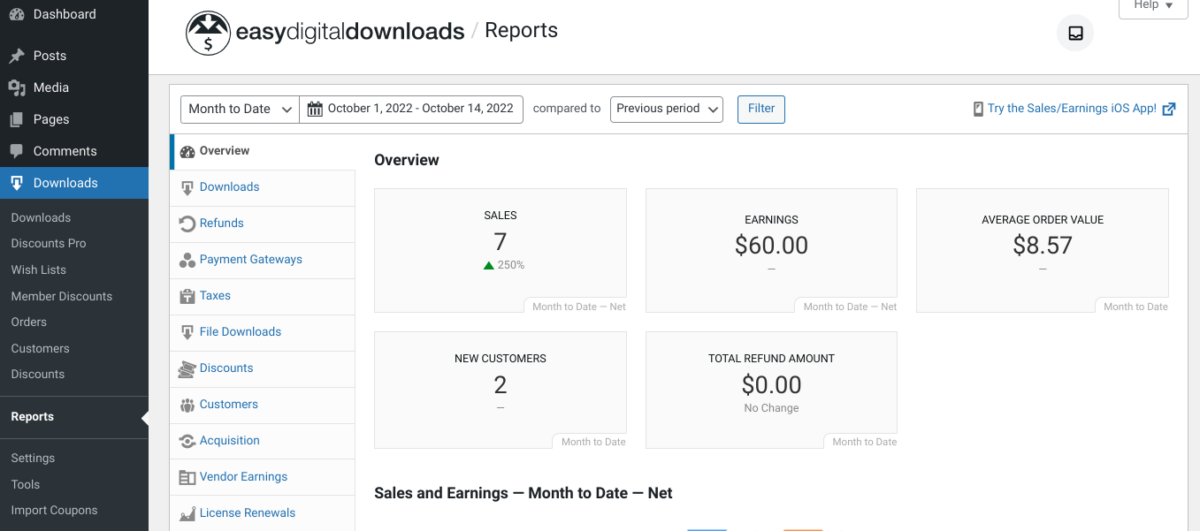Click the Overview gauge icon
The height and width of the screenshot is (531, 1200).
[187, 151]
